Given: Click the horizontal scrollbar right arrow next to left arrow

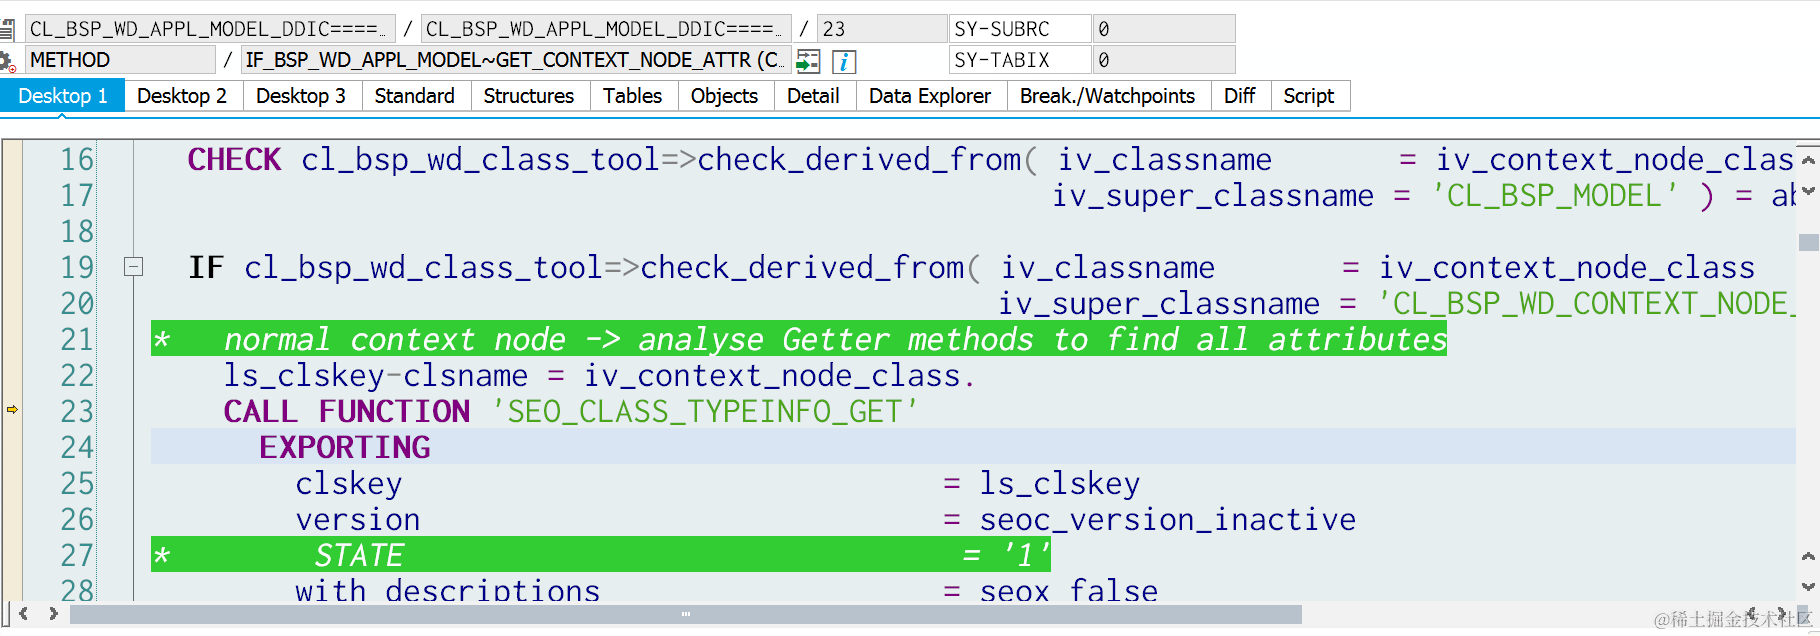Looking at the screenshot, I should point(53,613).
